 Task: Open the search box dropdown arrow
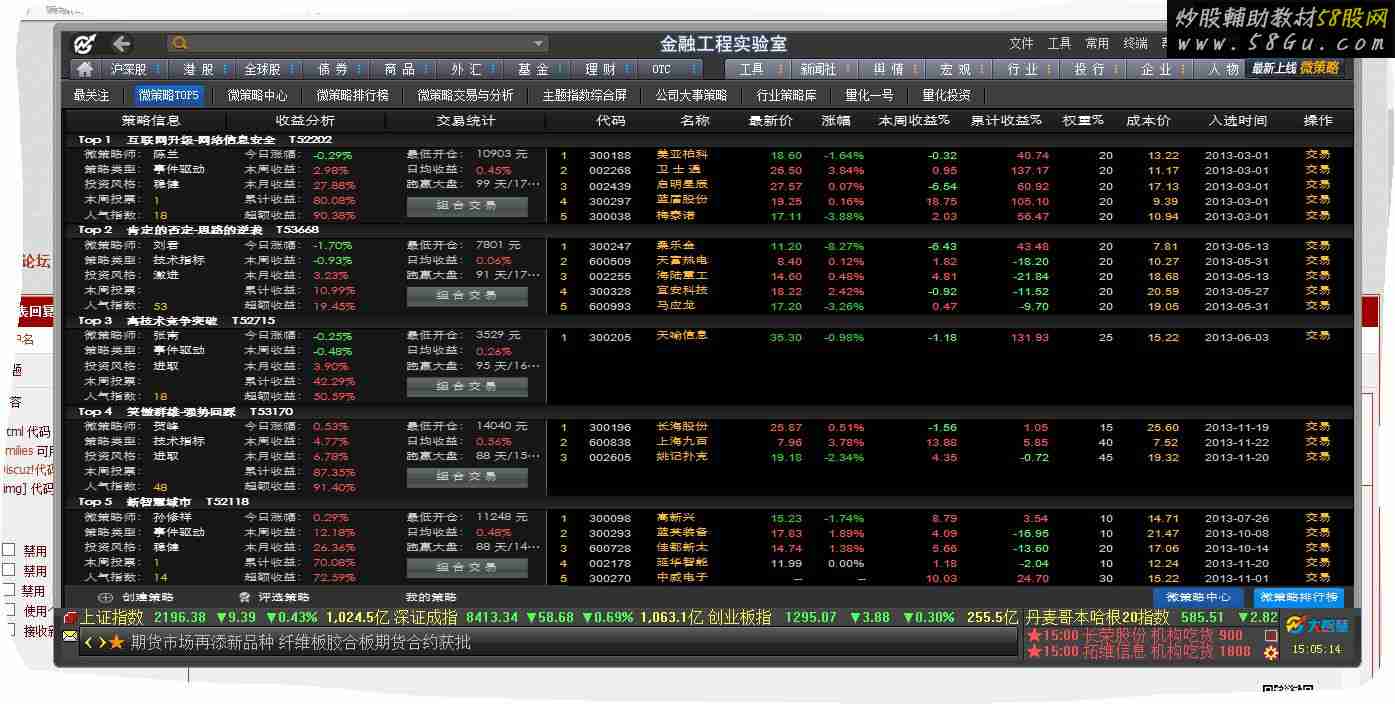coord(539,44)
